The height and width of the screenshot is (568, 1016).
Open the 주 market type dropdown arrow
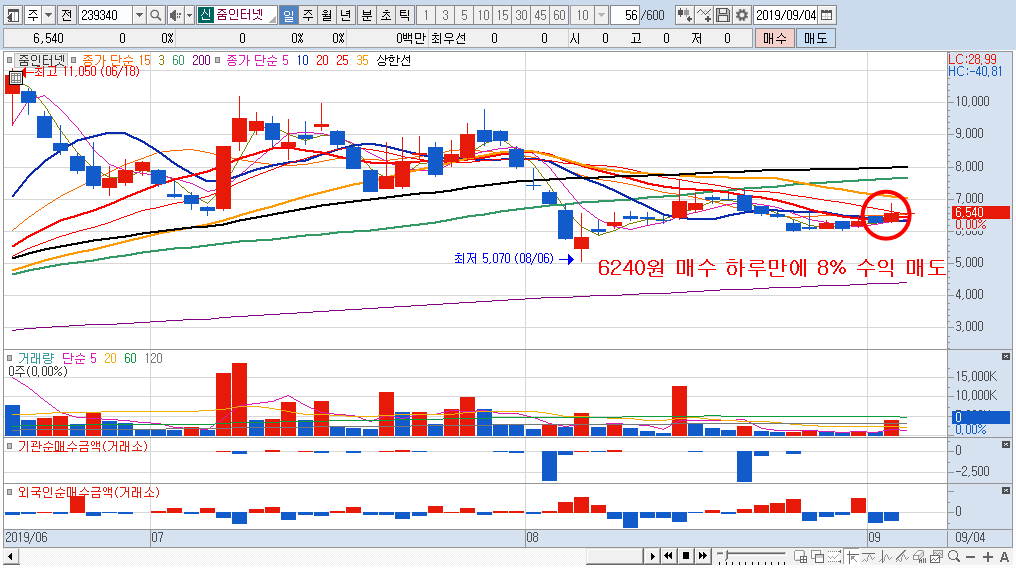tap(49, 15)
